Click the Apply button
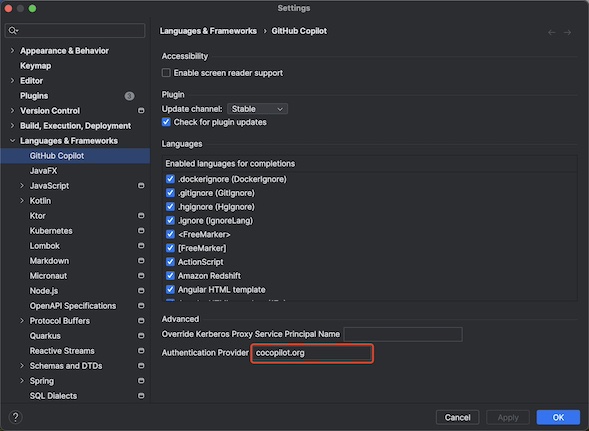Image resolution: width=589 pixels, height=431 pixels. tap(508, 417)
